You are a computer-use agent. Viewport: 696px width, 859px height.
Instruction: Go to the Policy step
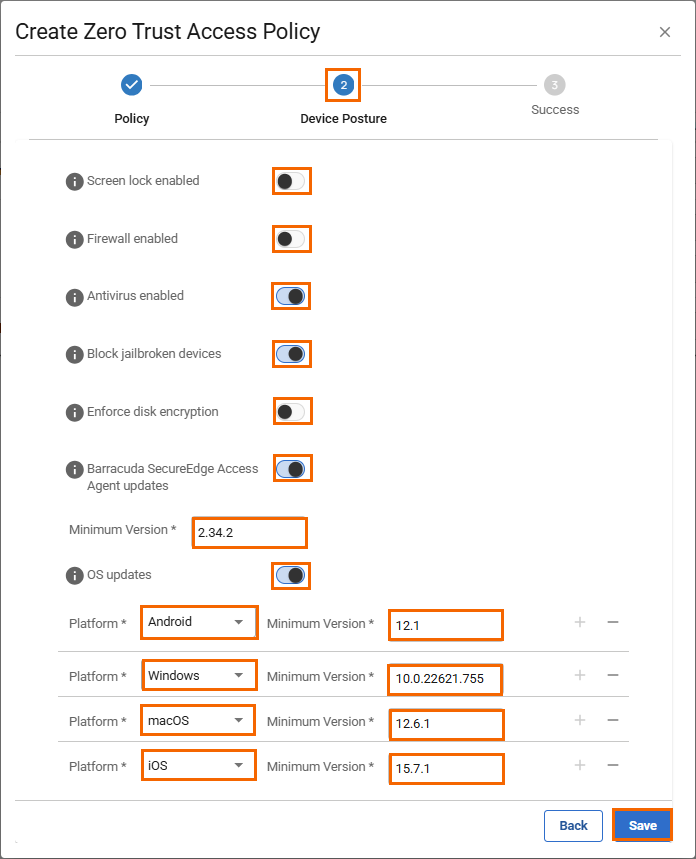pos(131,85)
